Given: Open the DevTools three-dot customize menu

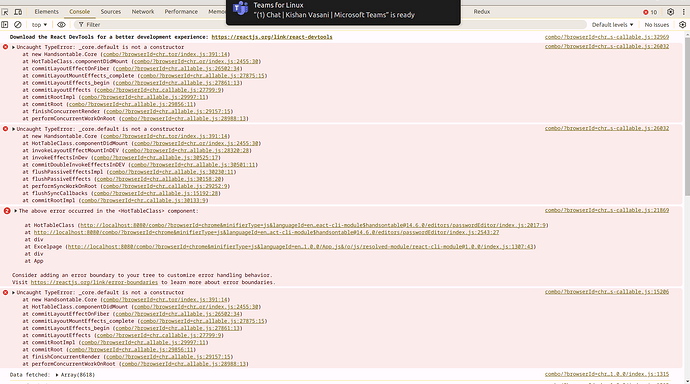Looking at the screenshot, I should tap(683, 12).
